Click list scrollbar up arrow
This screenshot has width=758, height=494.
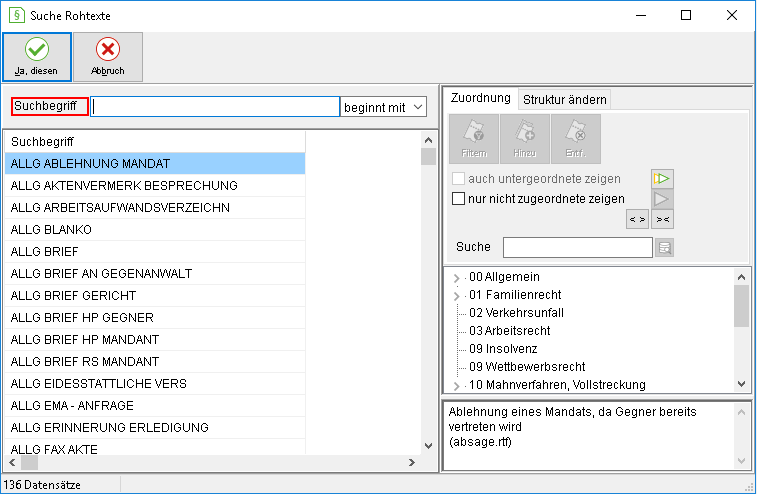tap(428, 140)
